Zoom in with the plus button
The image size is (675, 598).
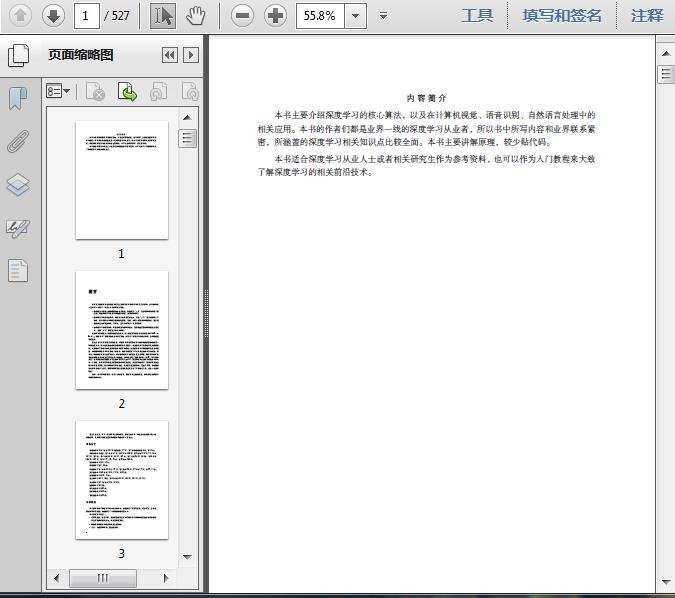point(275,16)
